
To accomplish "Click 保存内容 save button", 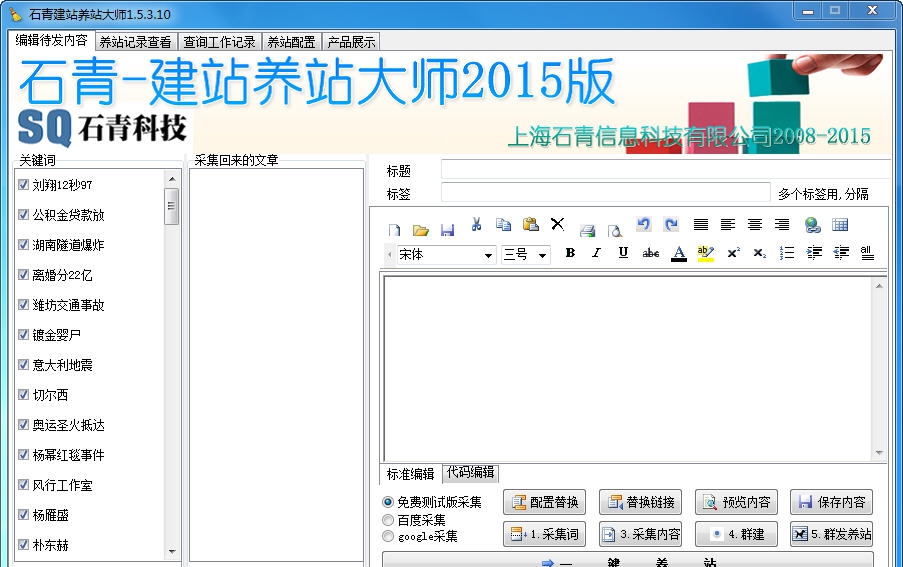I will point(832,502).
